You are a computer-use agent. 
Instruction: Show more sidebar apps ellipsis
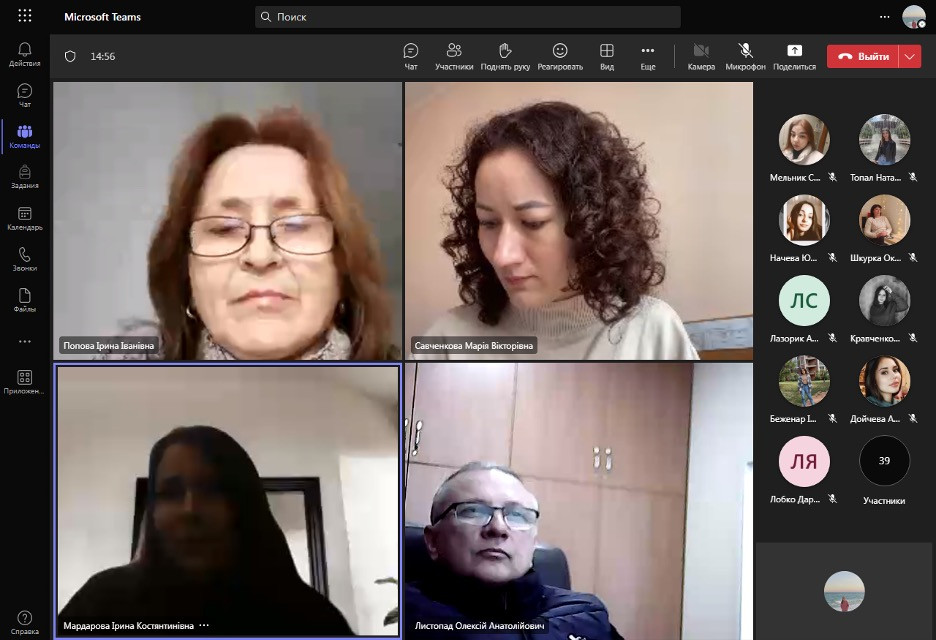coord(24,341)
